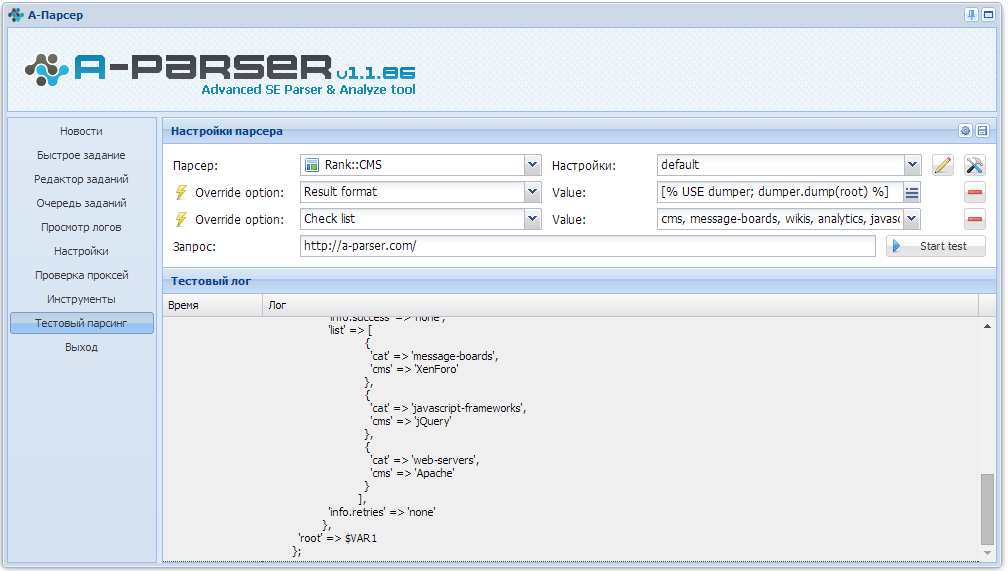1008x571 pixels.
Task: Click the save icon in Настройки парсера header
Action: [982, 131]
